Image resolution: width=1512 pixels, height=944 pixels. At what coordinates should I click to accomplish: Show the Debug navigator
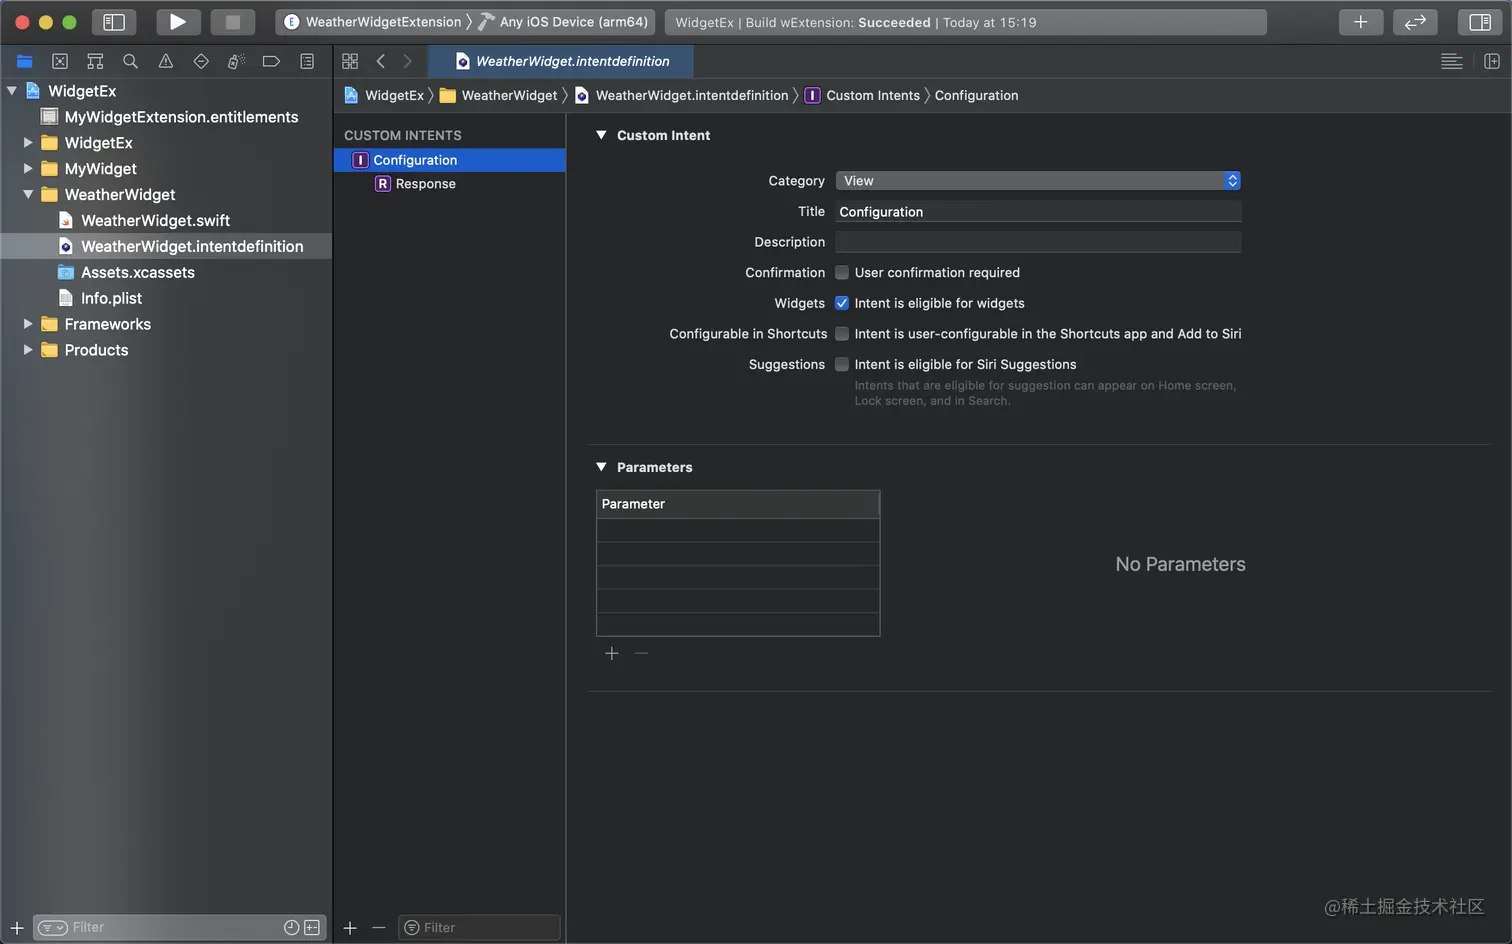click(x=236, y=61)
